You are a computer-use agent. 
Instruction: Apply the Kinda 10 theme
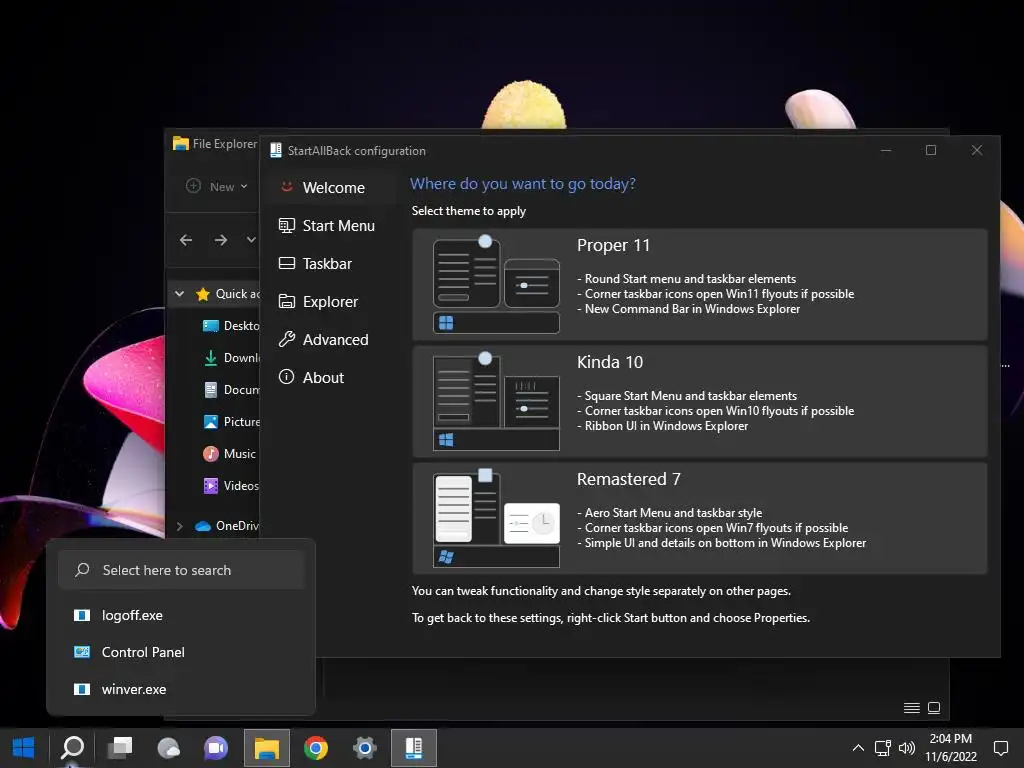(699, 401)
